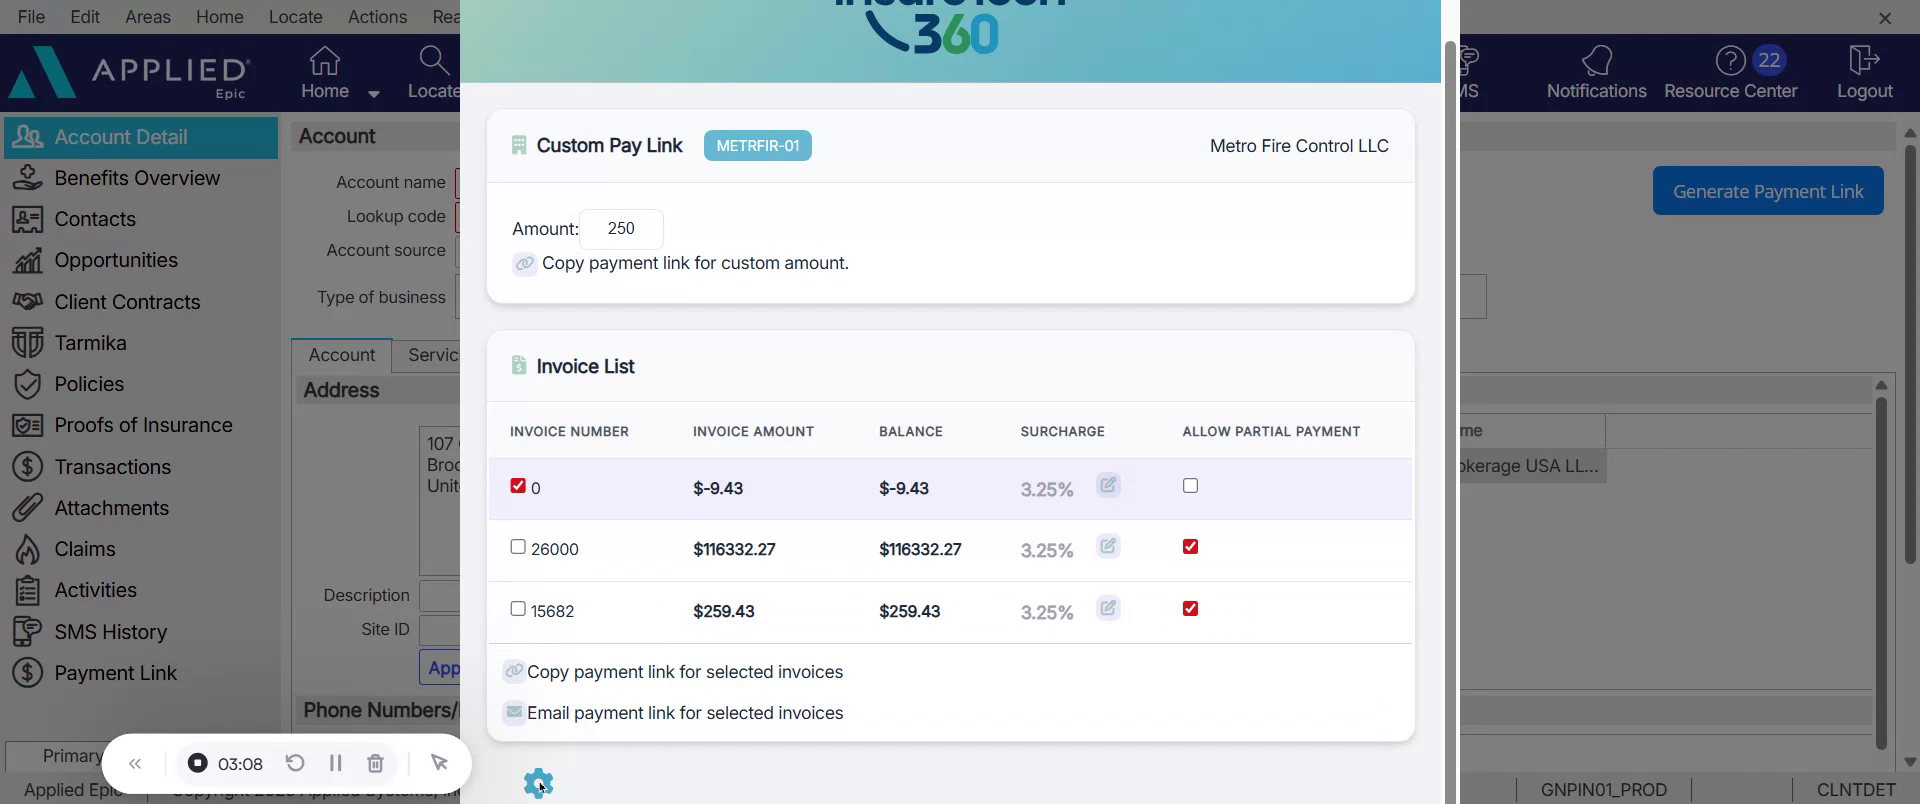Edit the surcharge for invoice 15682
Screen dimensions: 1920x804
tap(1108, 608)
